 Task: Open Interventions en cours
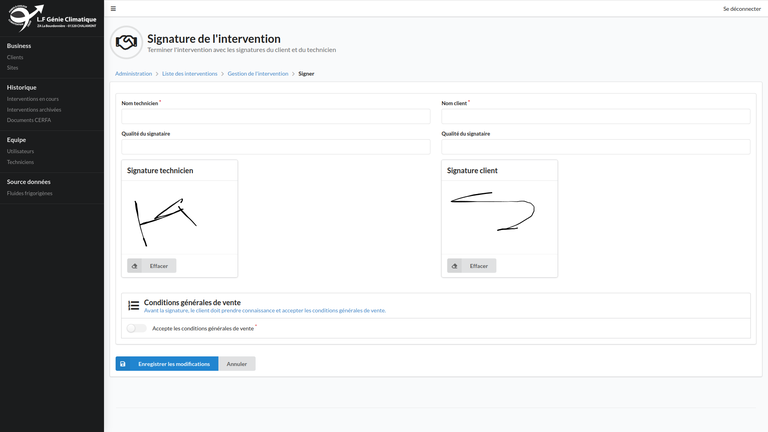pos(33,99)
